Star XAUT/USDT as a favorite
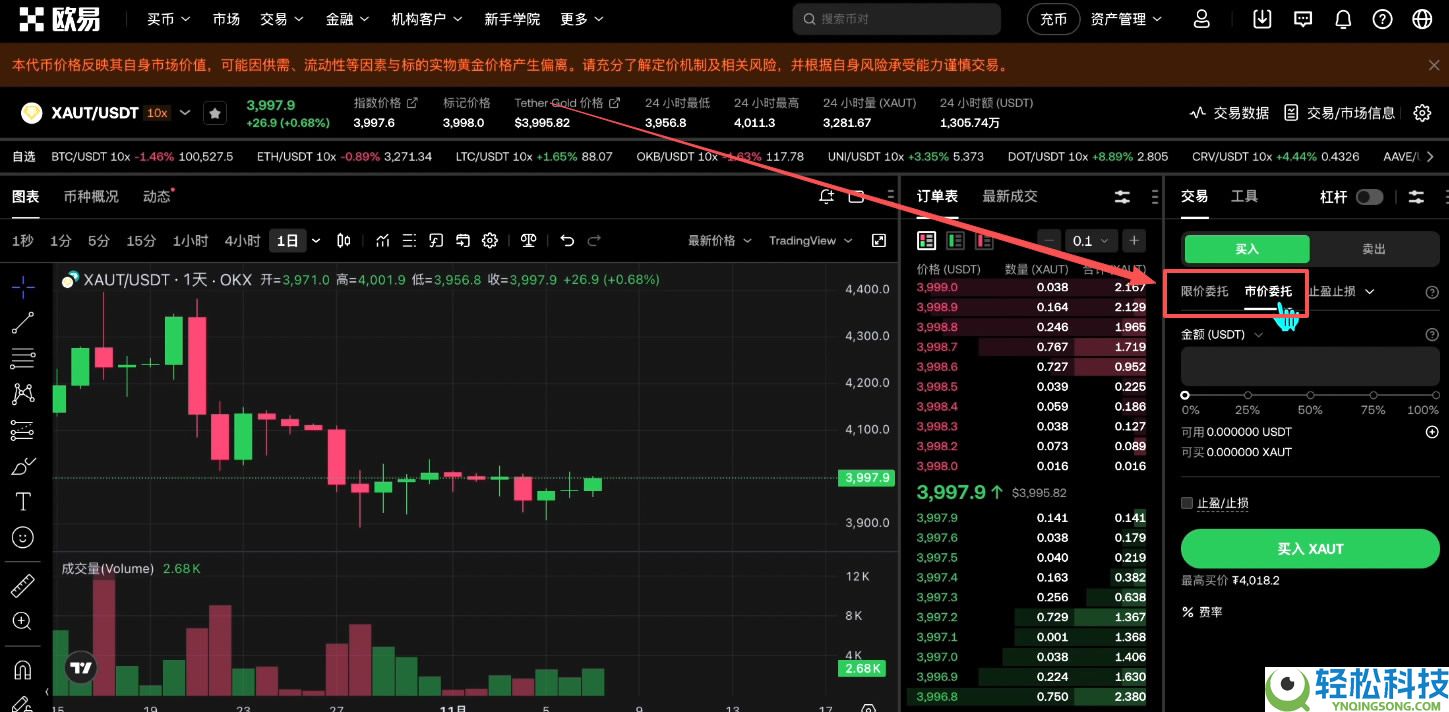 point(214,113)
